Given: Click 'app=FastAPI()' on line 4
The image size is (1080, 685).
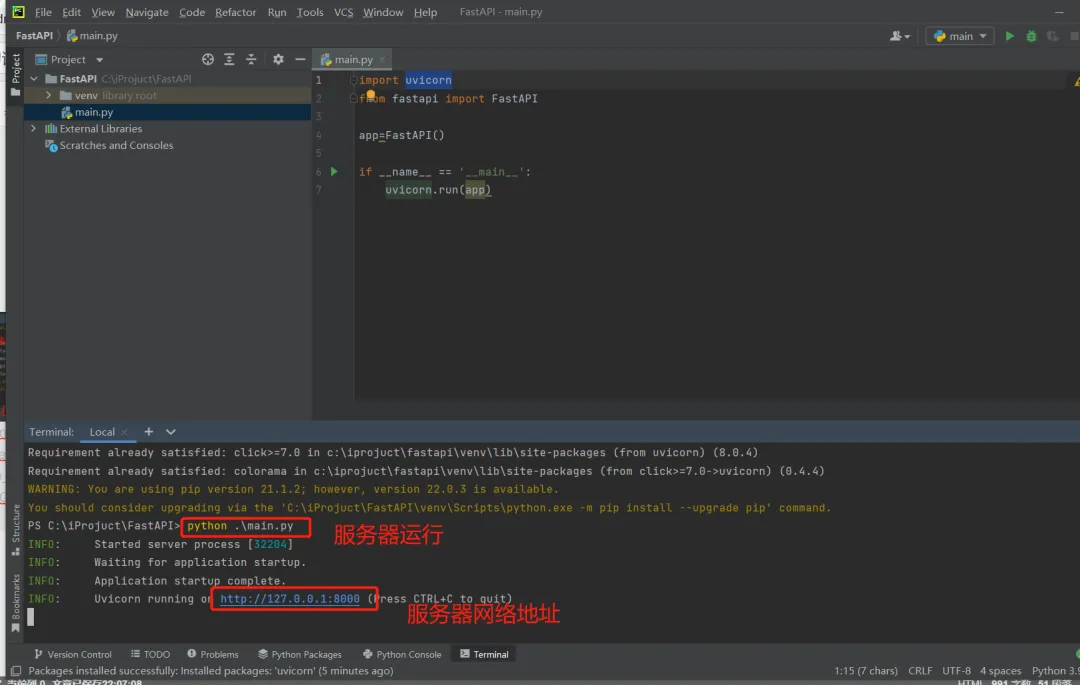Looking at the screenshot, I should click(402, 135).
